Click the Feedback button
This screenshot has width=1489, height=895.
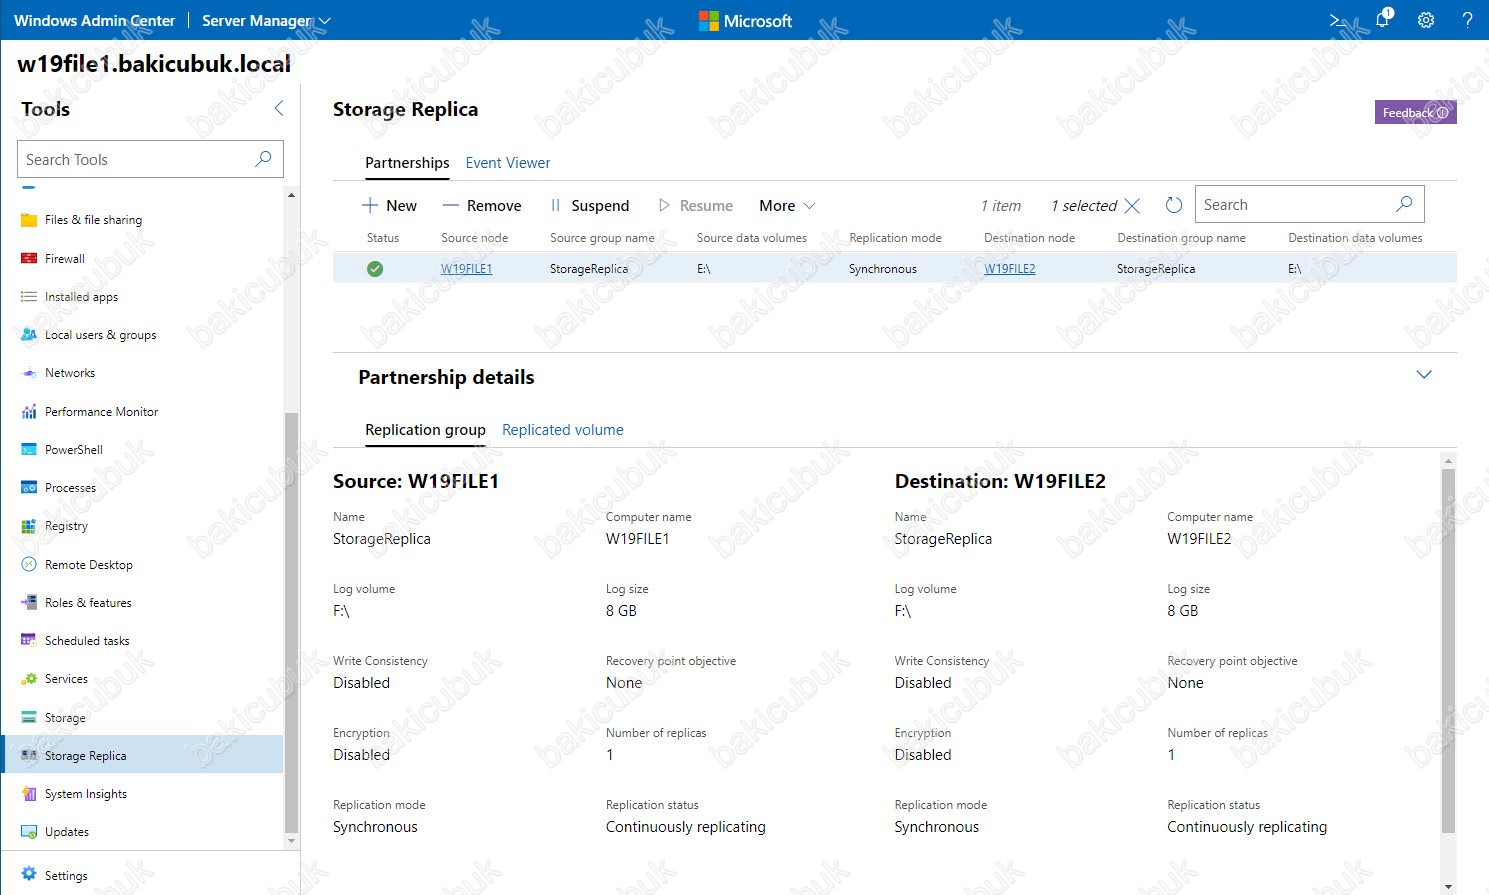click(x=1415, y=113)
